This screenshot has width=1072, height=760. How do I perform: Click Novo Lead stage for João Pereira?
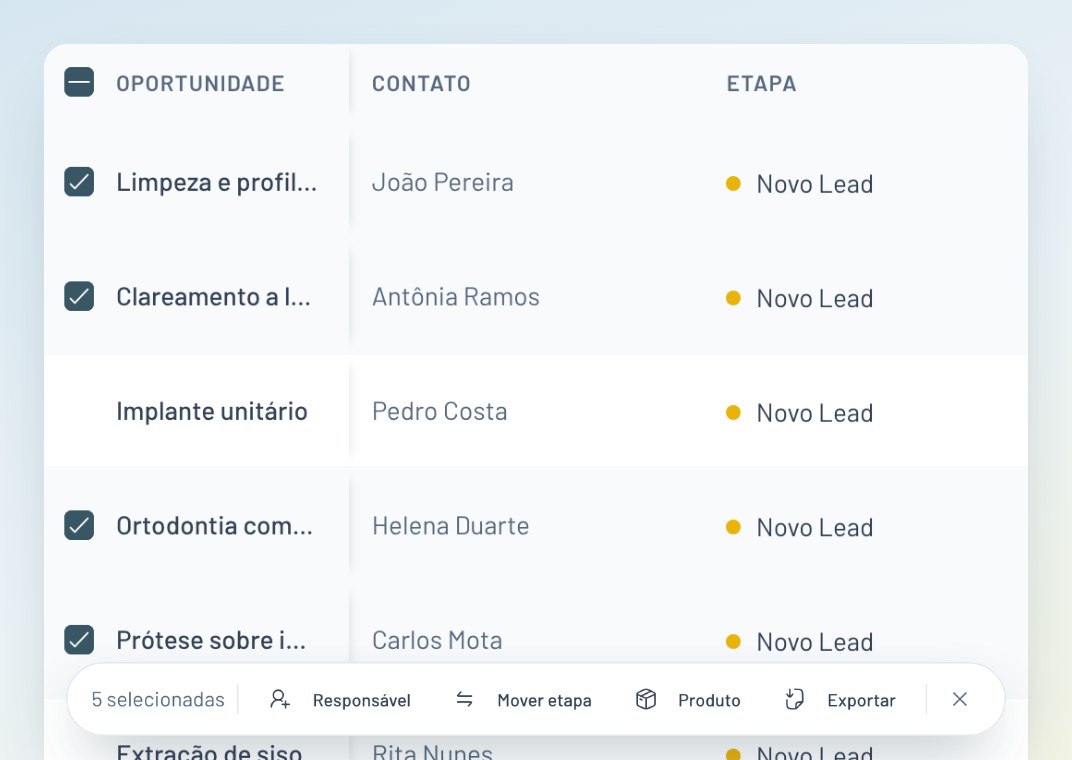click(x=799, y=184)
